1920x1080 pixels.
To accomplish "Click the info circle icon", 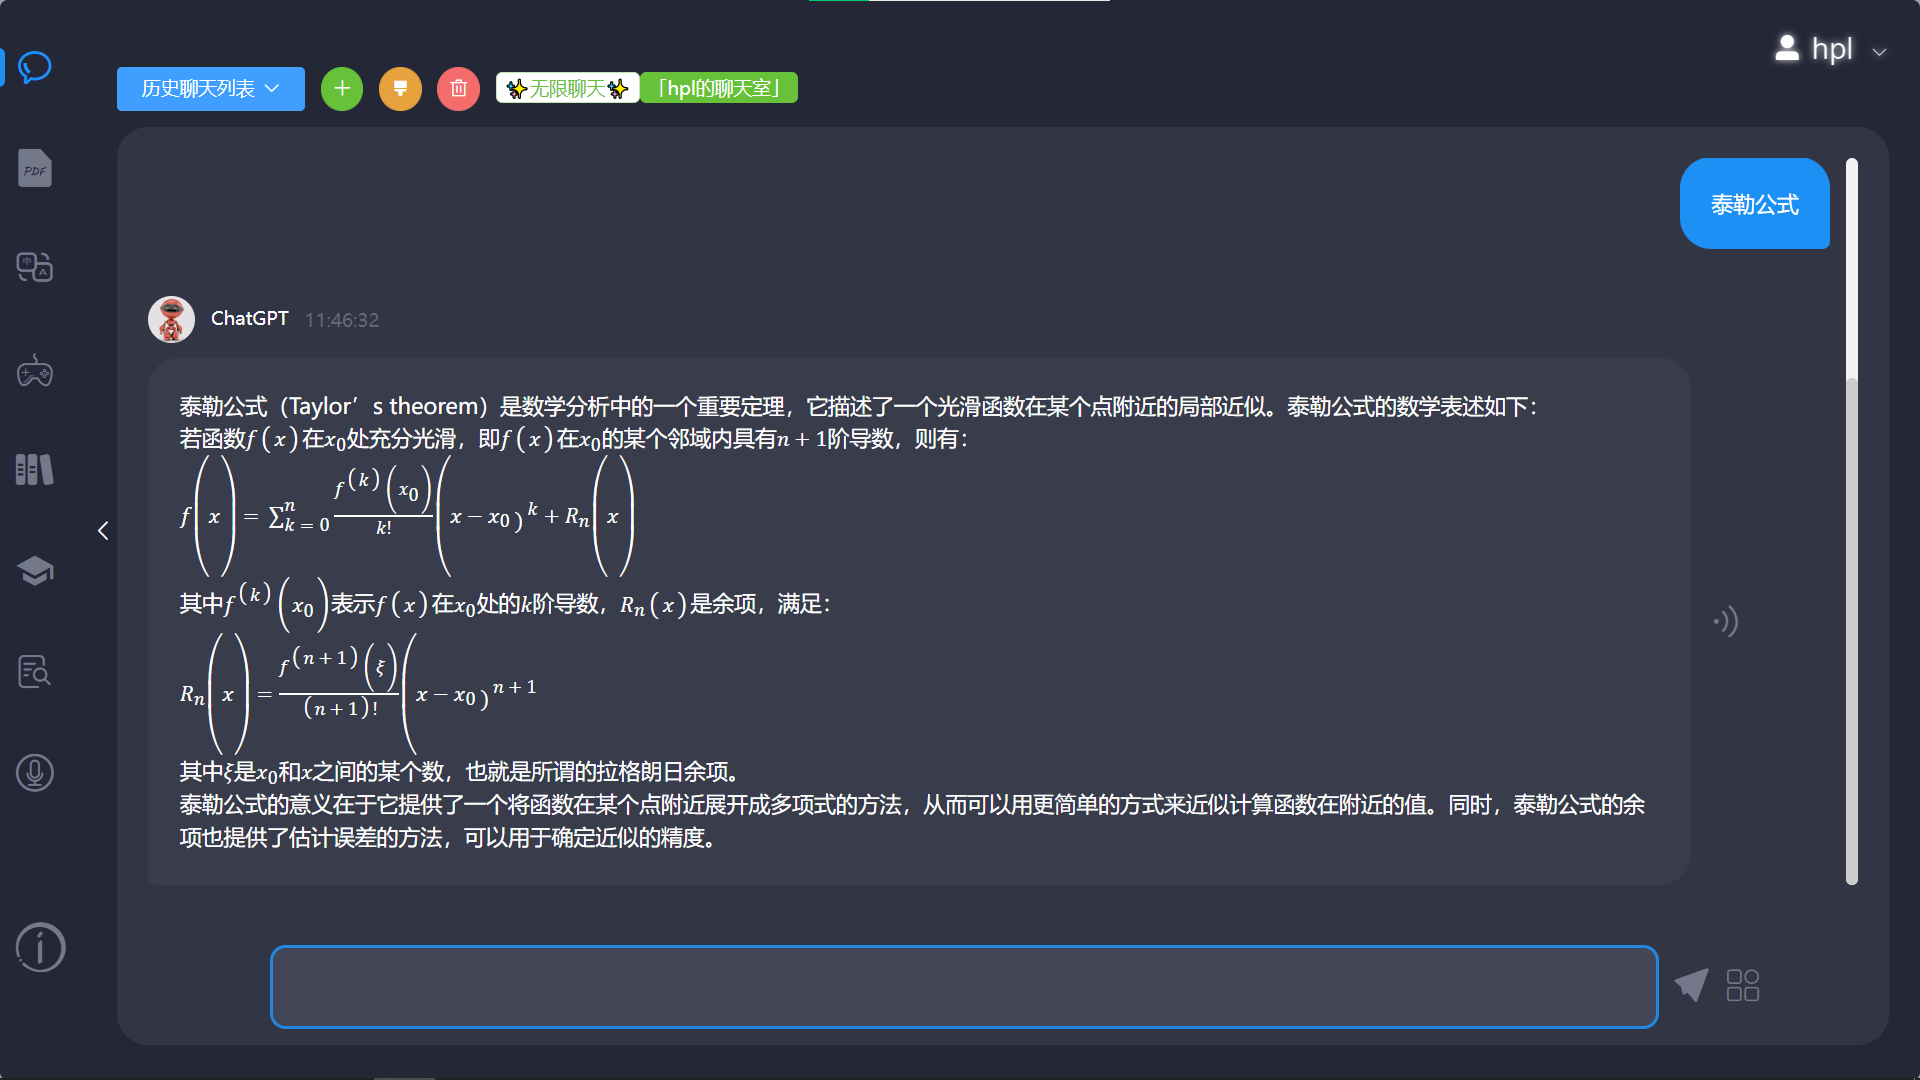I will coord(40,947).
